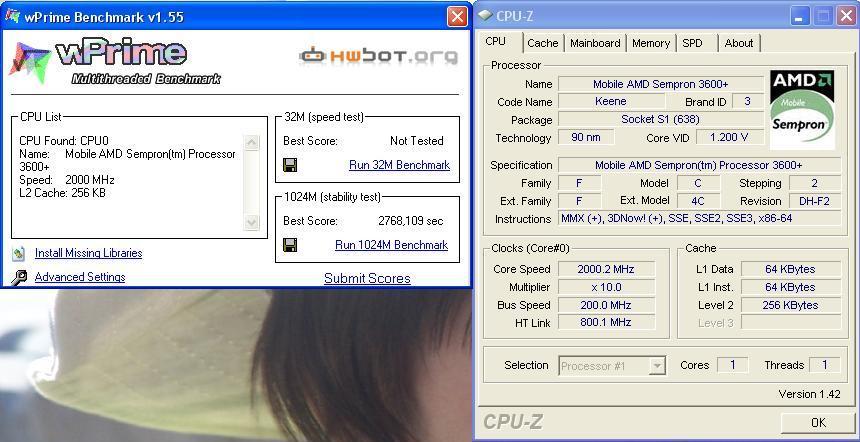Click the Bus Speed value 200.0 MHz

[606, 305]
